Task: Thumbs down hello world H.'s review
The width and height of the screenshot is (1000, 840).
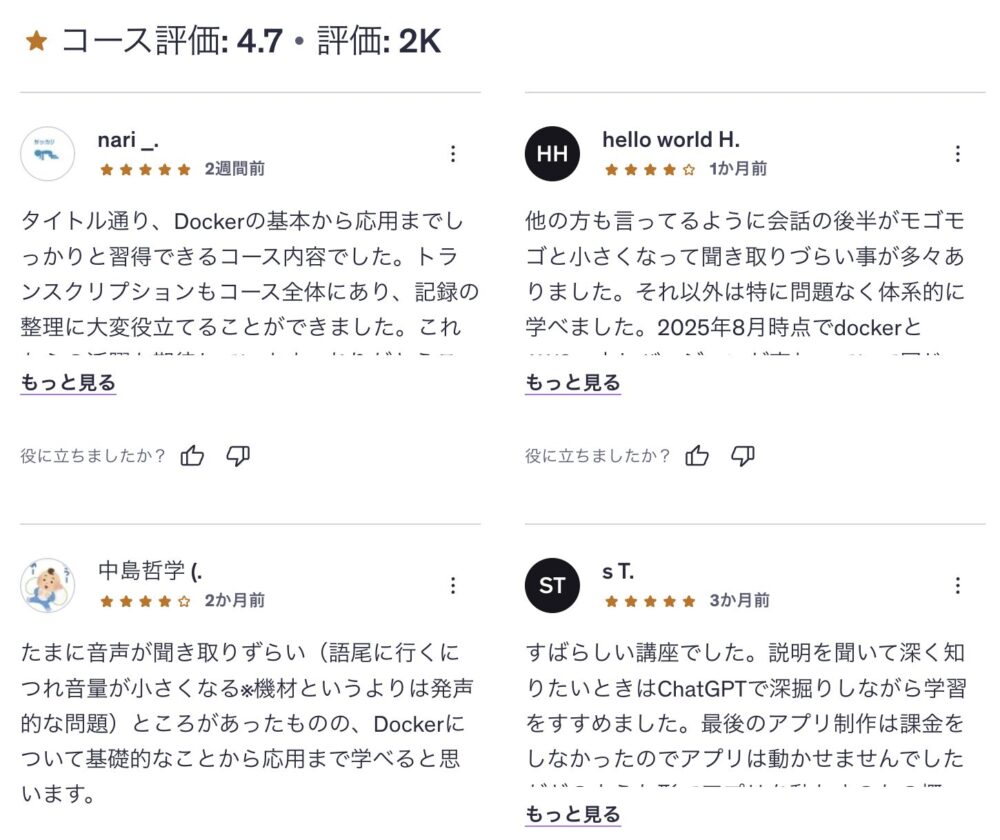Action: (x=743, y=456)
